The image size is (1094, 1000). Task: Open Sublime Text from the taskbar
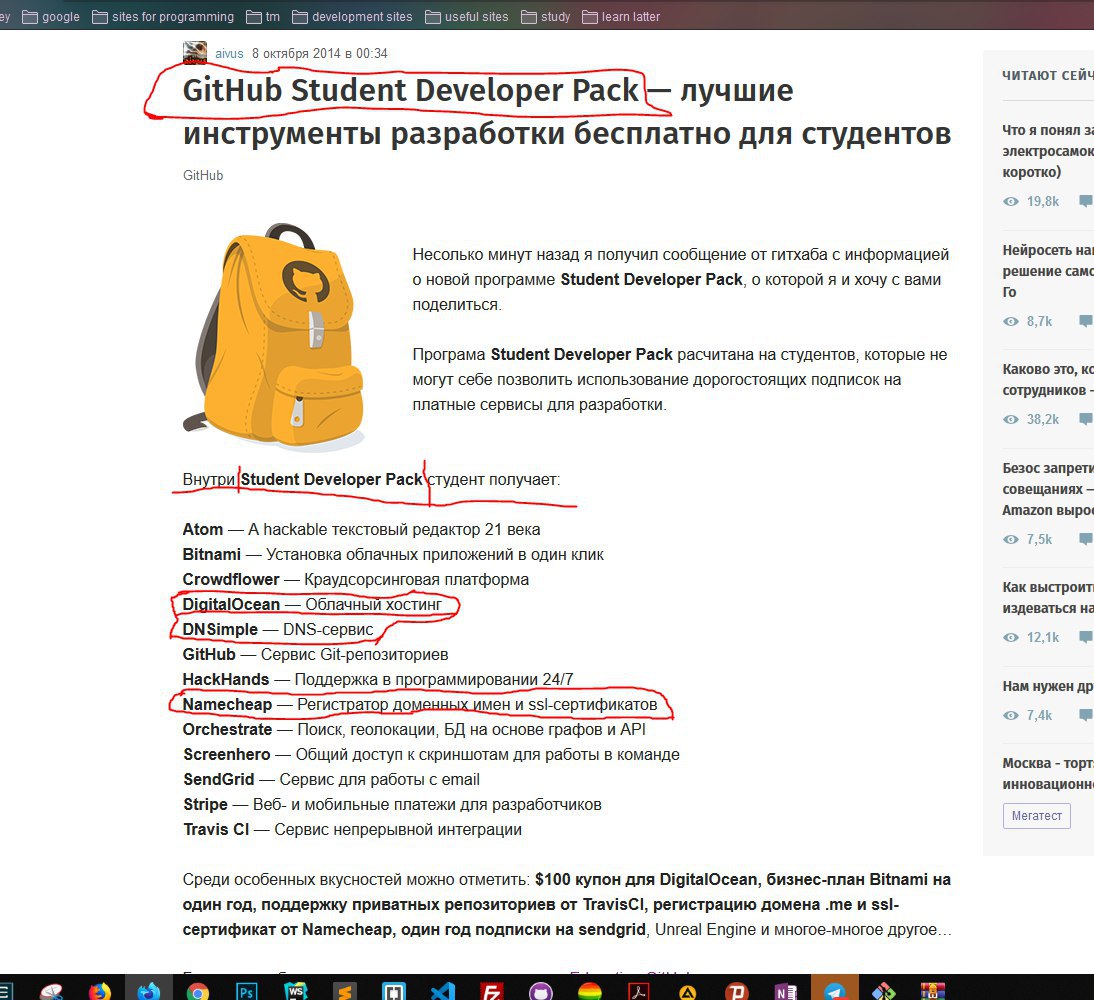[x=345, y=991]
